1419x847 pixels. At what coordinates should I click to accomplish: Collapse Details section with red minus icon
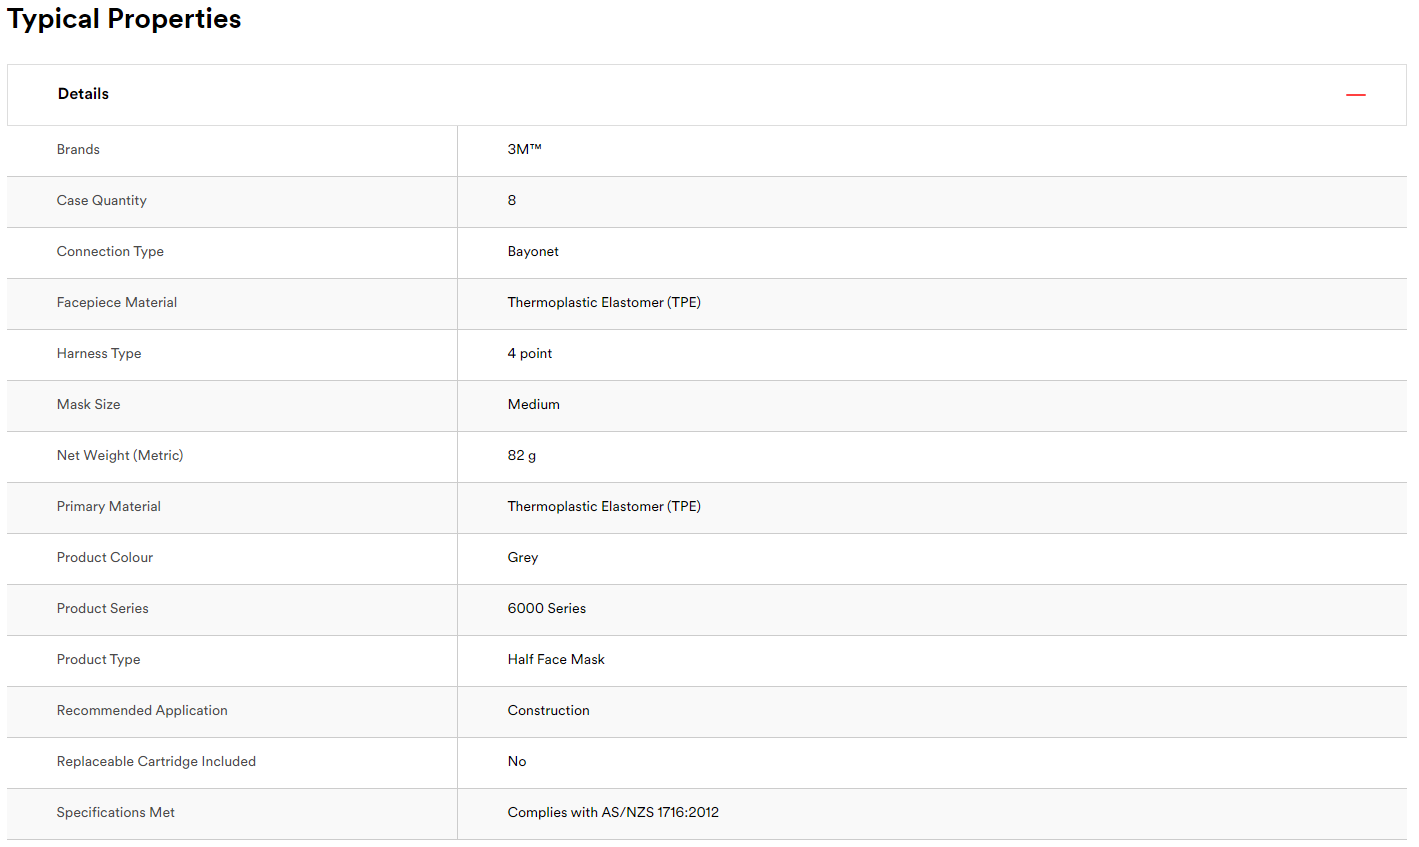coord(1355,95)
